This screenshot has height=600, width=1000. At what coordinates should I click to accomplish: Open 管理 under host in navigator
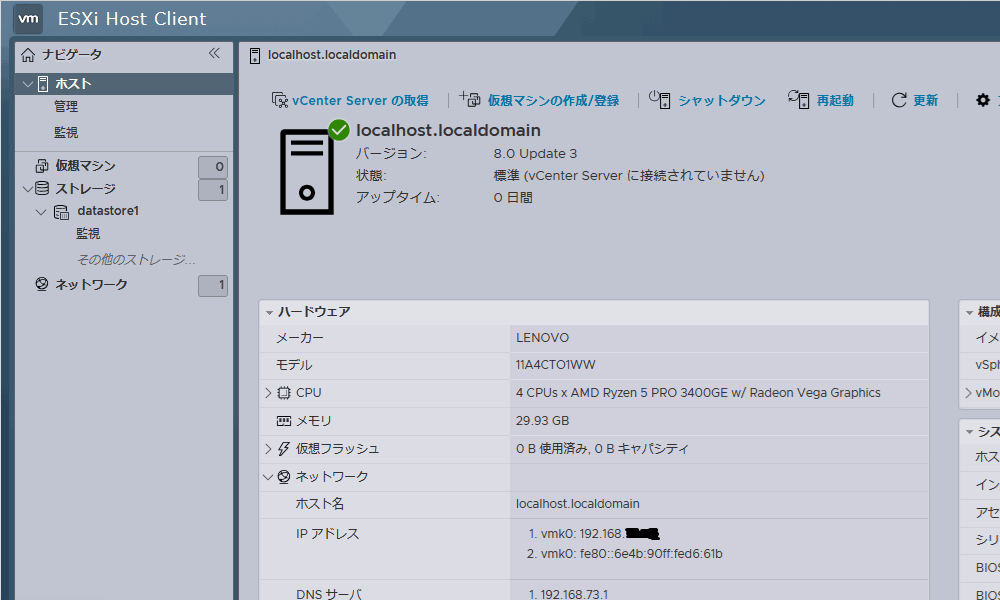point(66,106)
